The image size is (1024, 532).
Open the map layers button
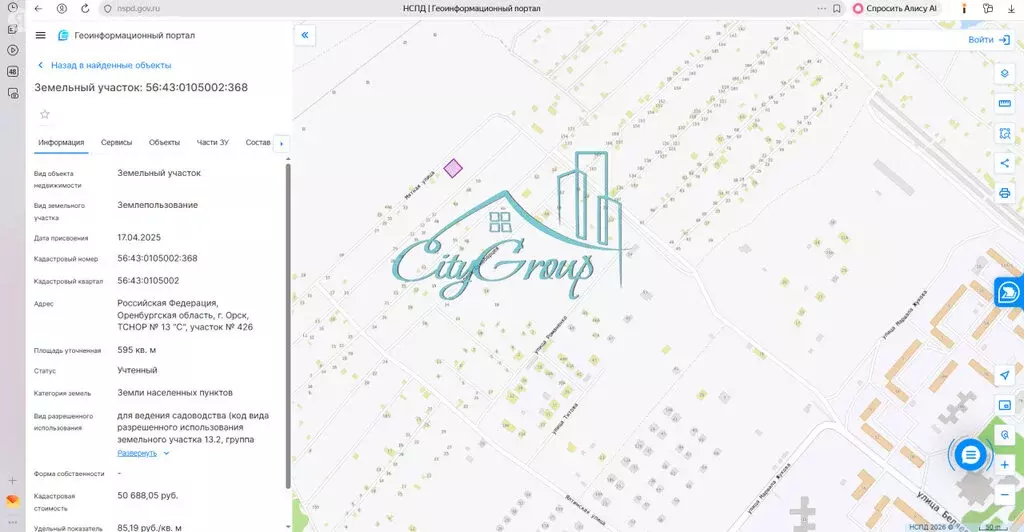tap(1004, 74)
